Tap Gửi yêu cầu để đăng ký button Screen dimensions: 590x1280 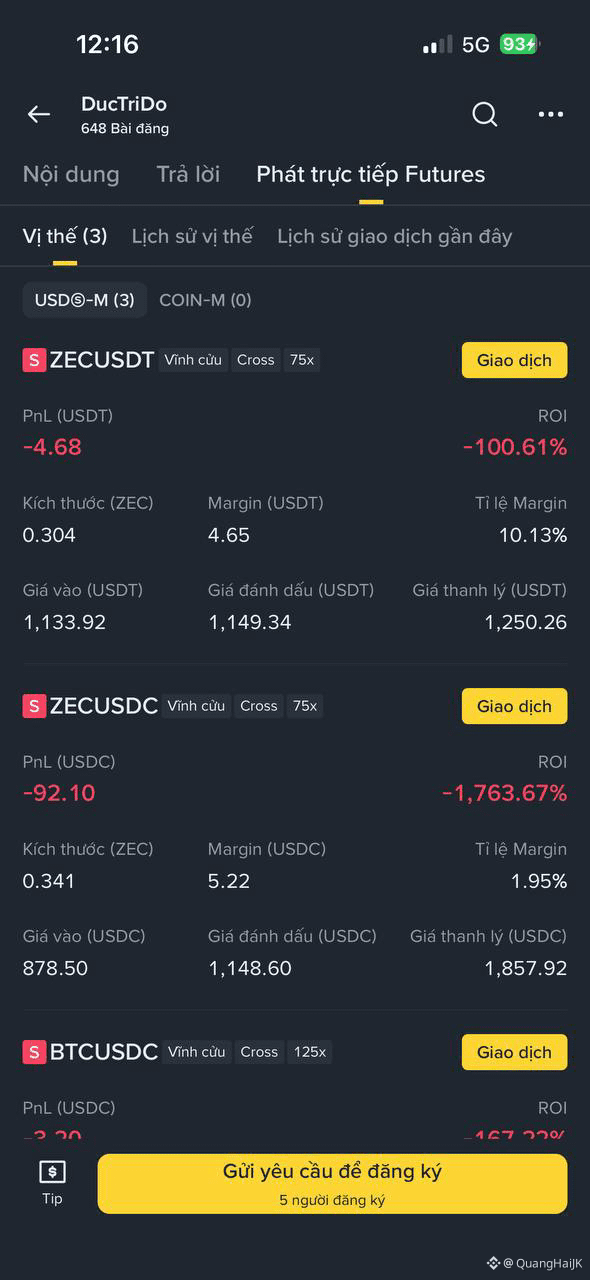point(332,1184)
